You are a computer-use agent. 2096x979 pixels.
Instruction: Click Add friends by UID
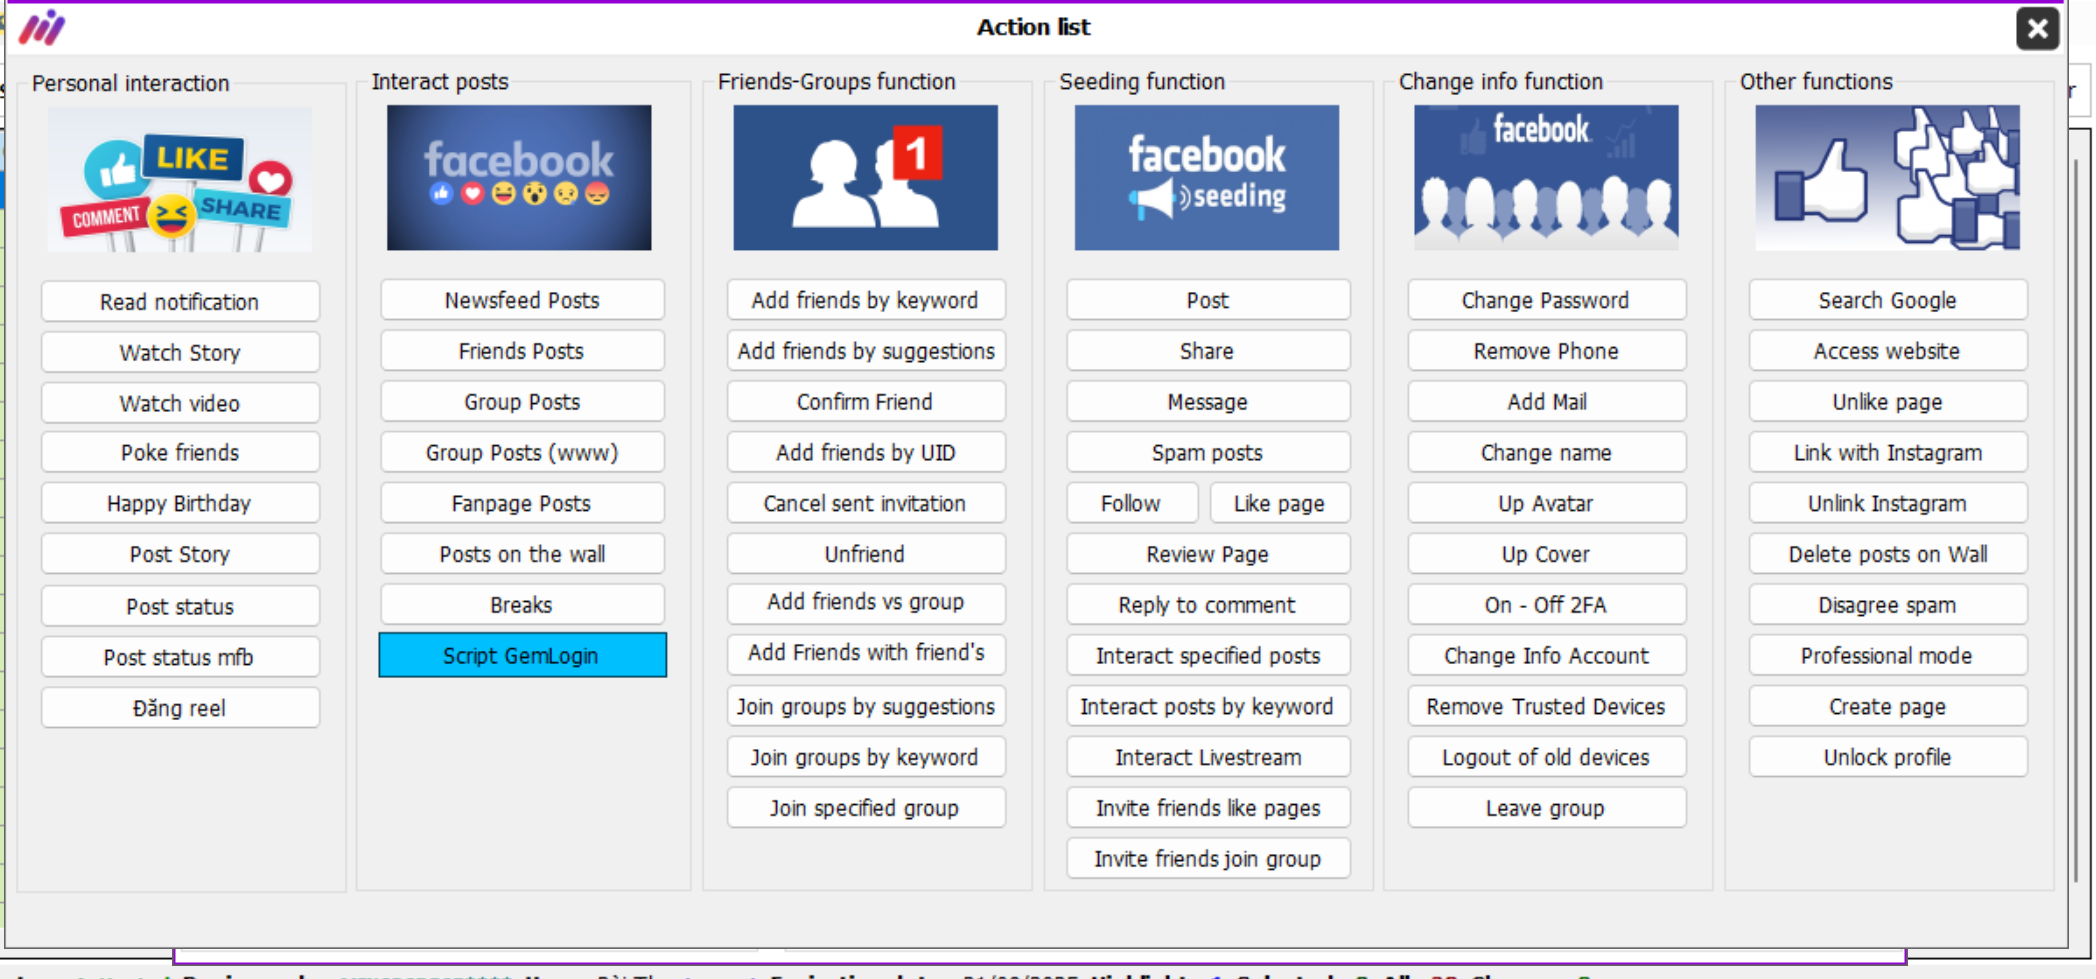point(865,453)
